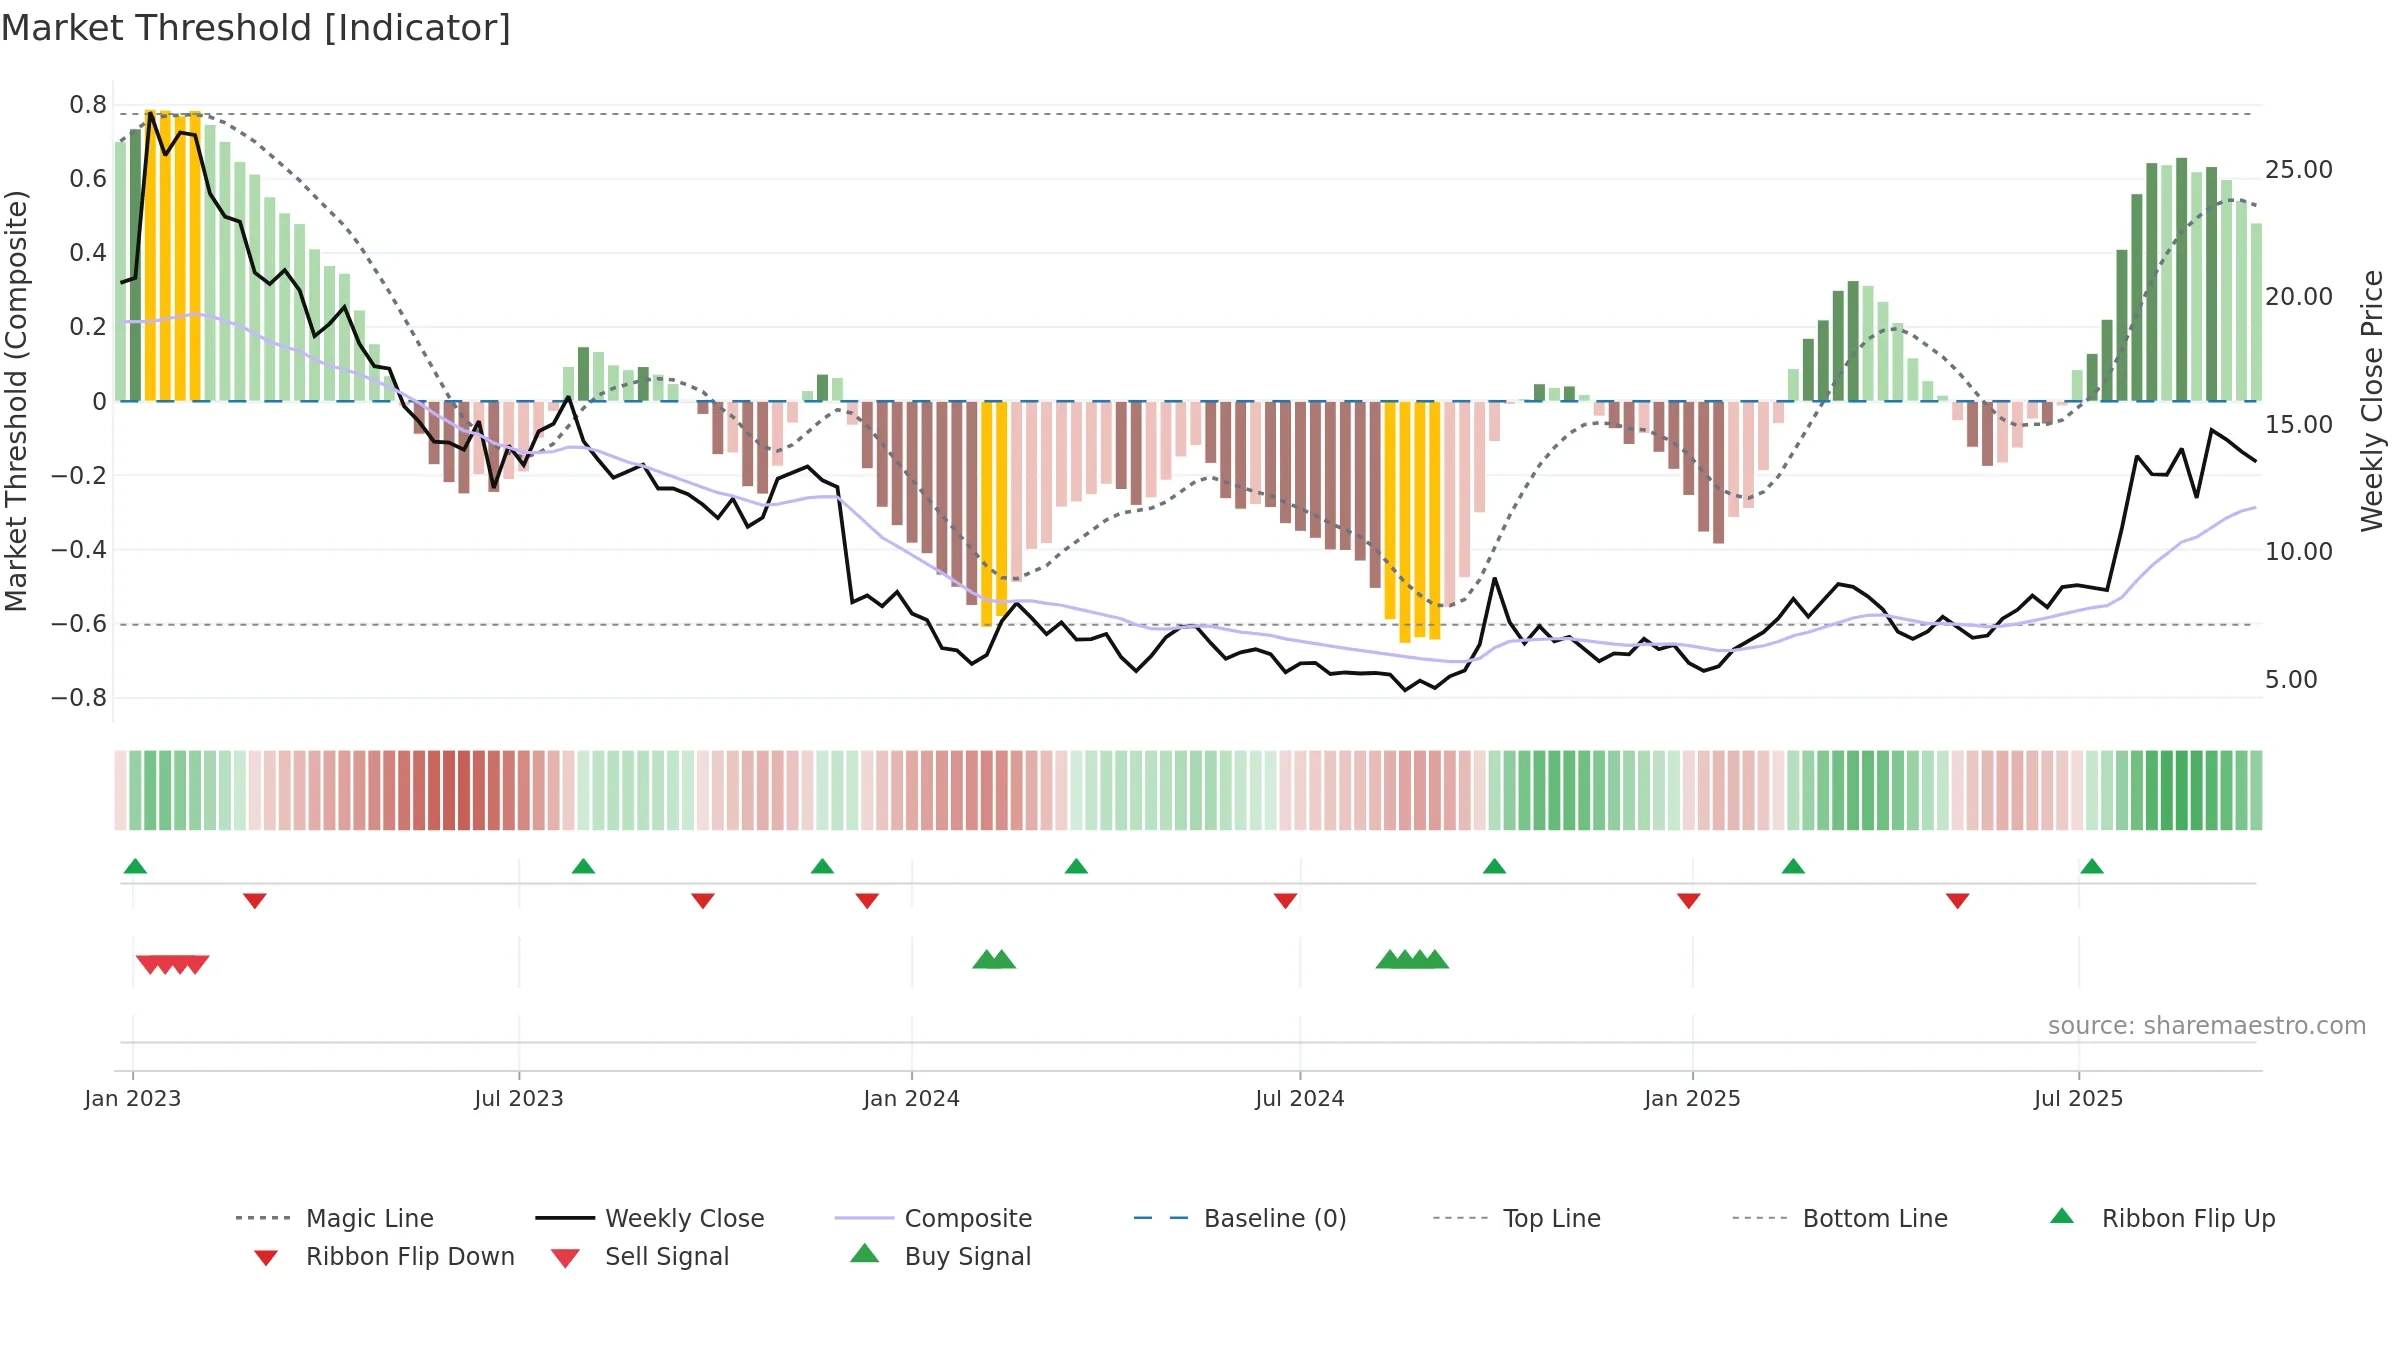Toggle Sell Signal in the legend

point(639,1256)
